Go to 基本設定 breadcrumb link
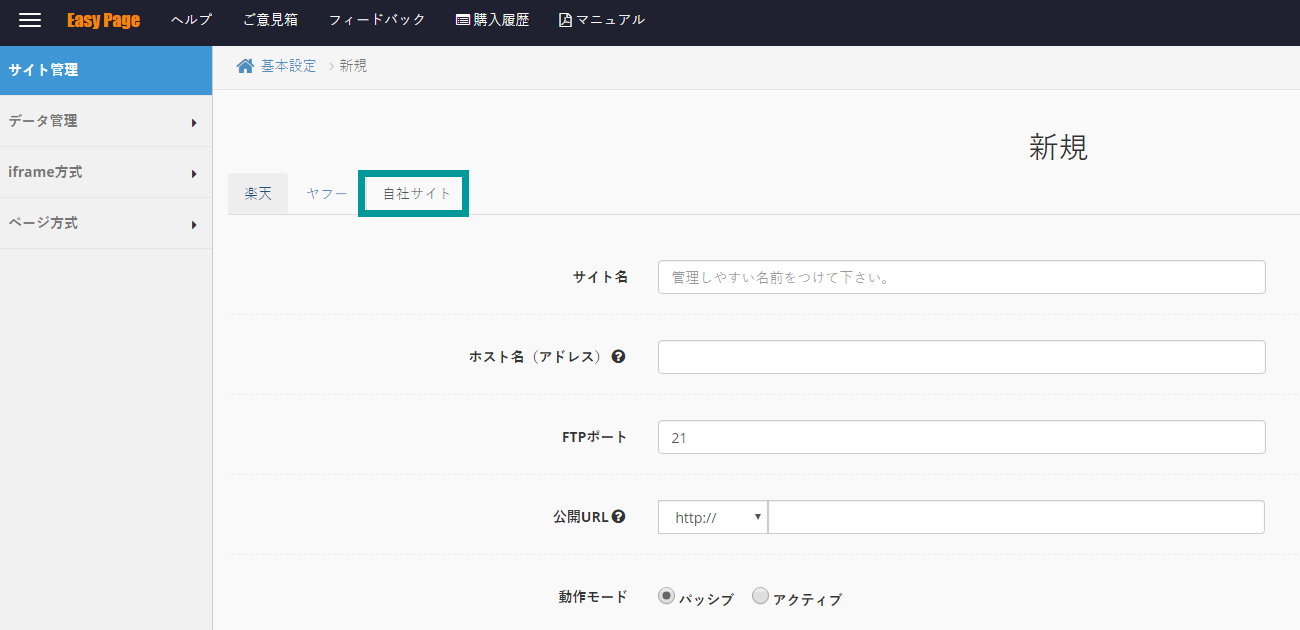Image resolution: width=1300 pixels, height=630 pixels. click(288, 66)
